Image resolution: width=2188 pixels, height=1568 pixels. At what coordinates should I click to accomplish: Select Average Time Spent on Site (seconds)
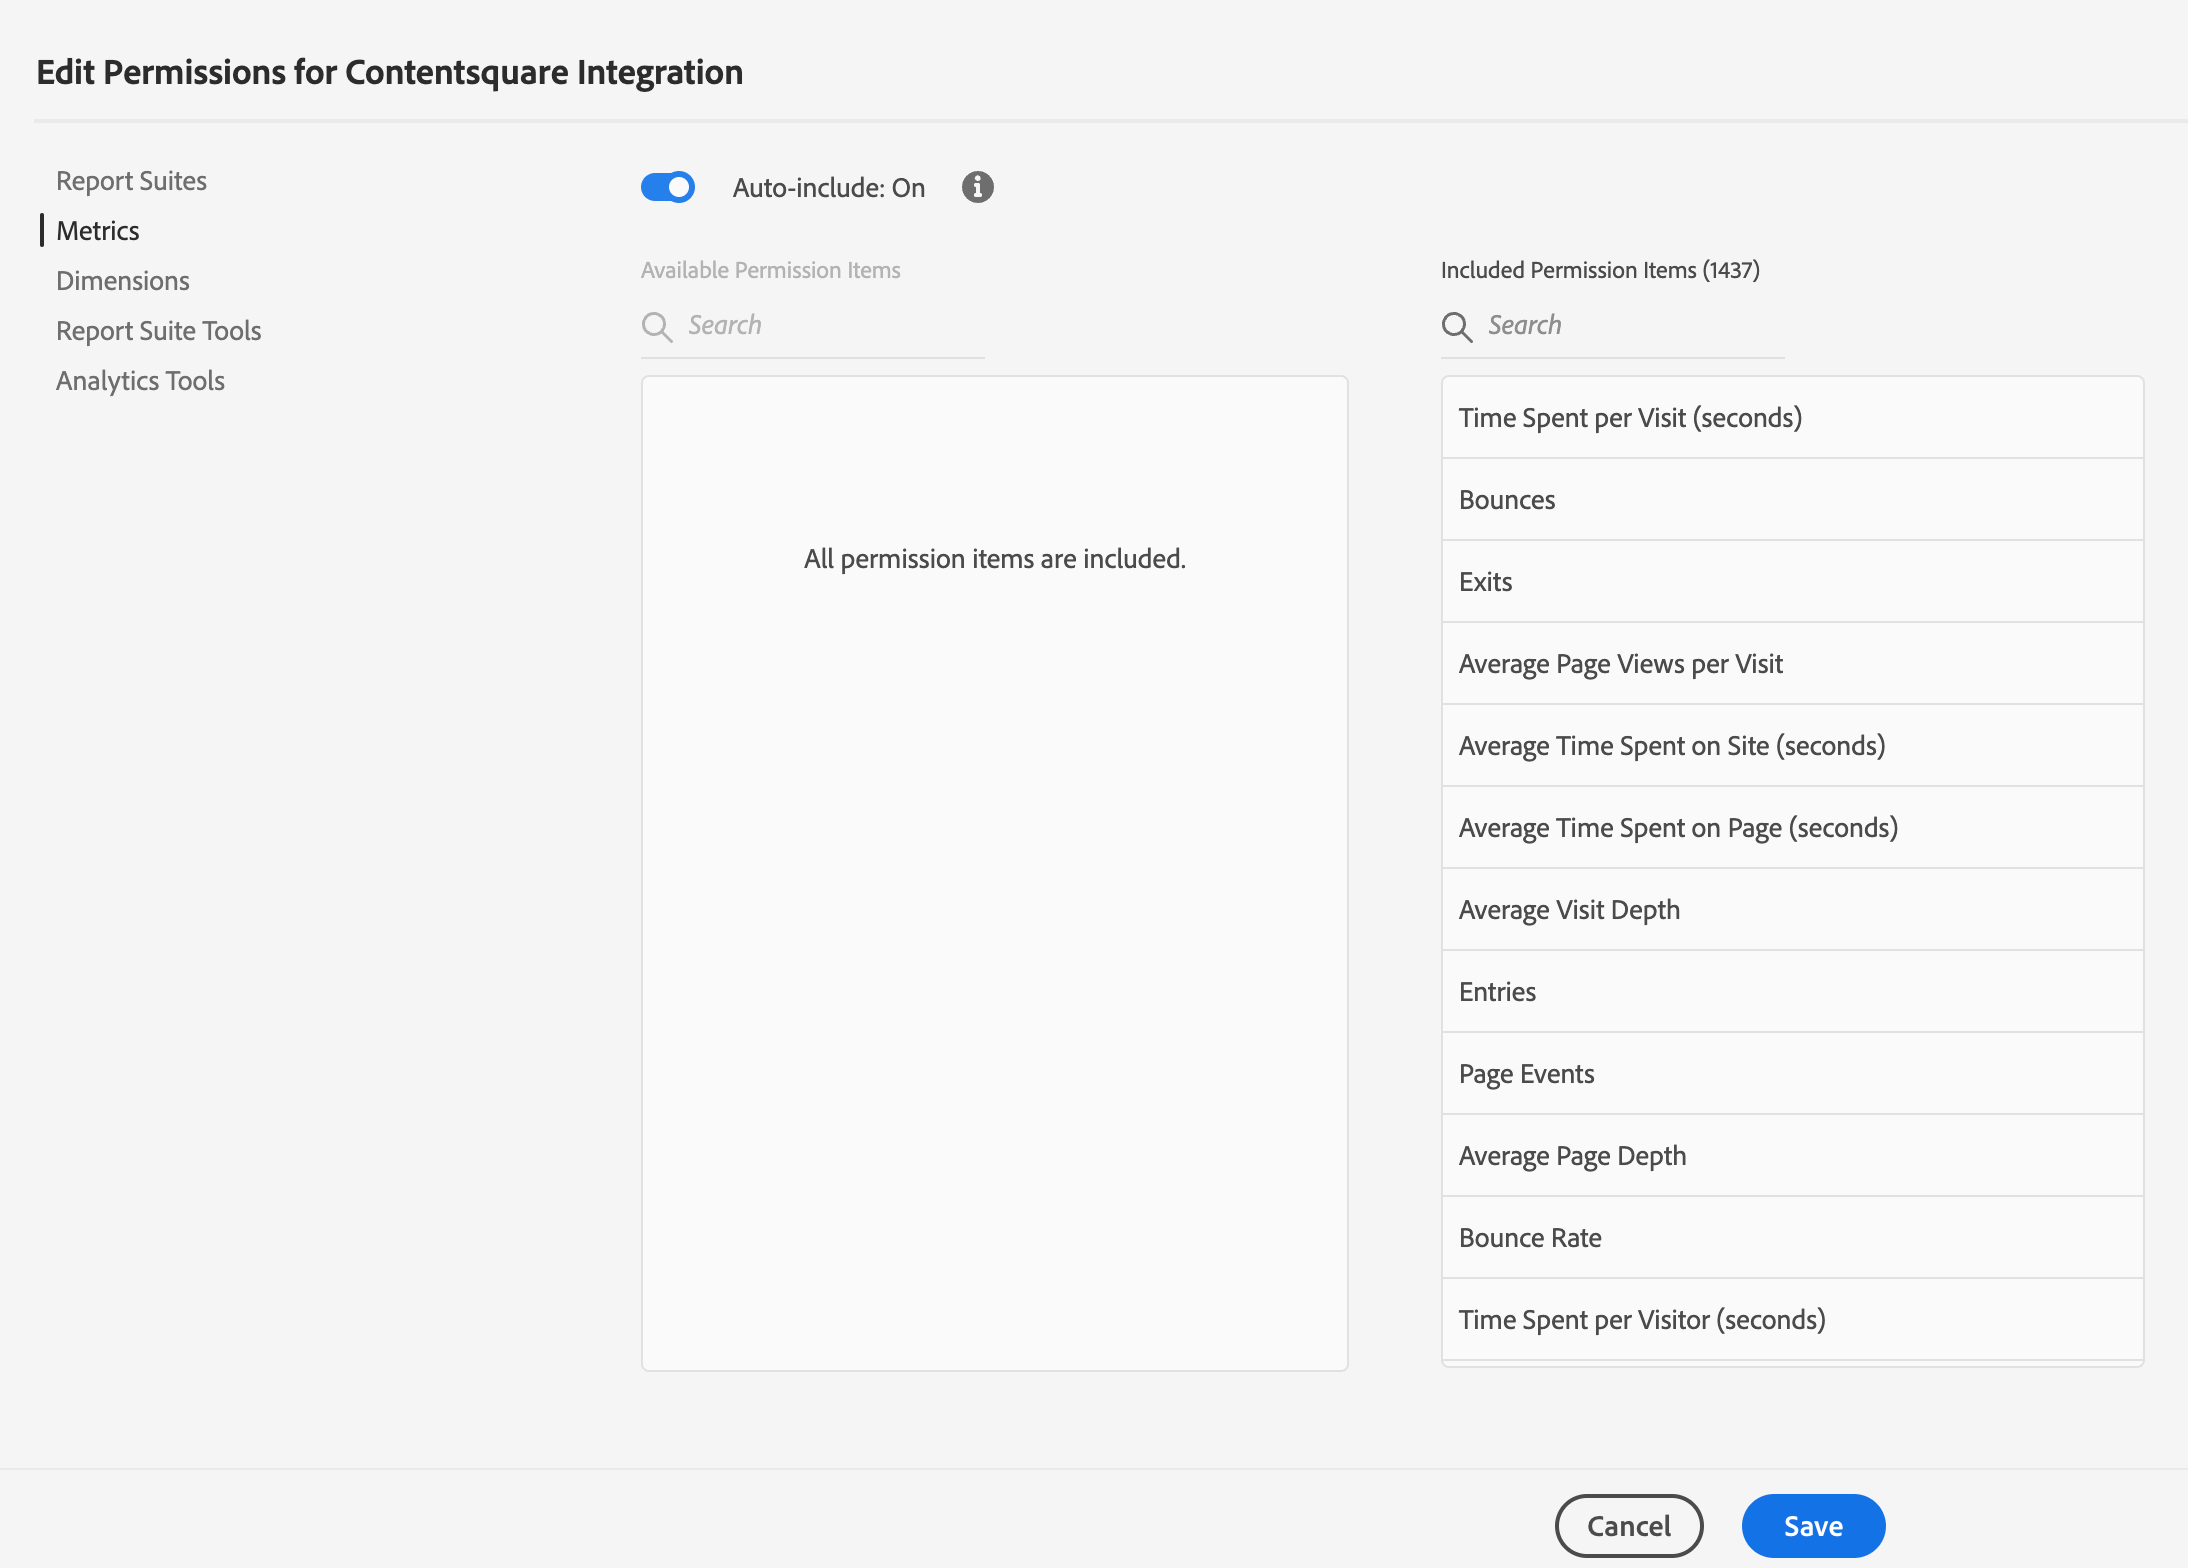1792,746
